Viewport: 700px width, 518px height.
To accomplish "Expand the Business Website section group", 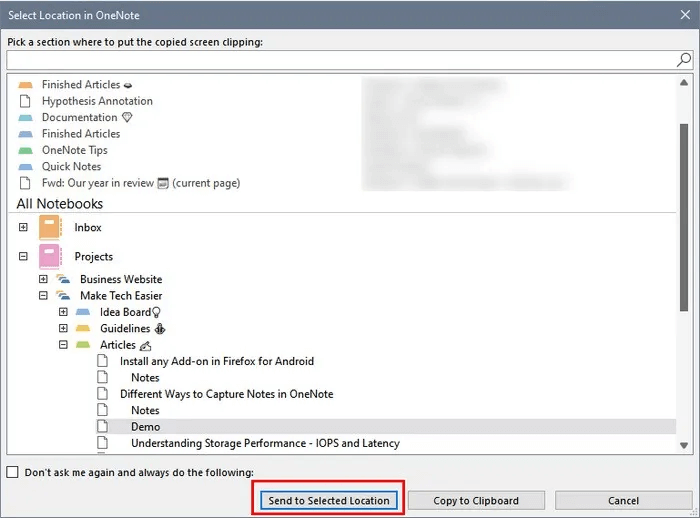I will click(x=43, y=279).
